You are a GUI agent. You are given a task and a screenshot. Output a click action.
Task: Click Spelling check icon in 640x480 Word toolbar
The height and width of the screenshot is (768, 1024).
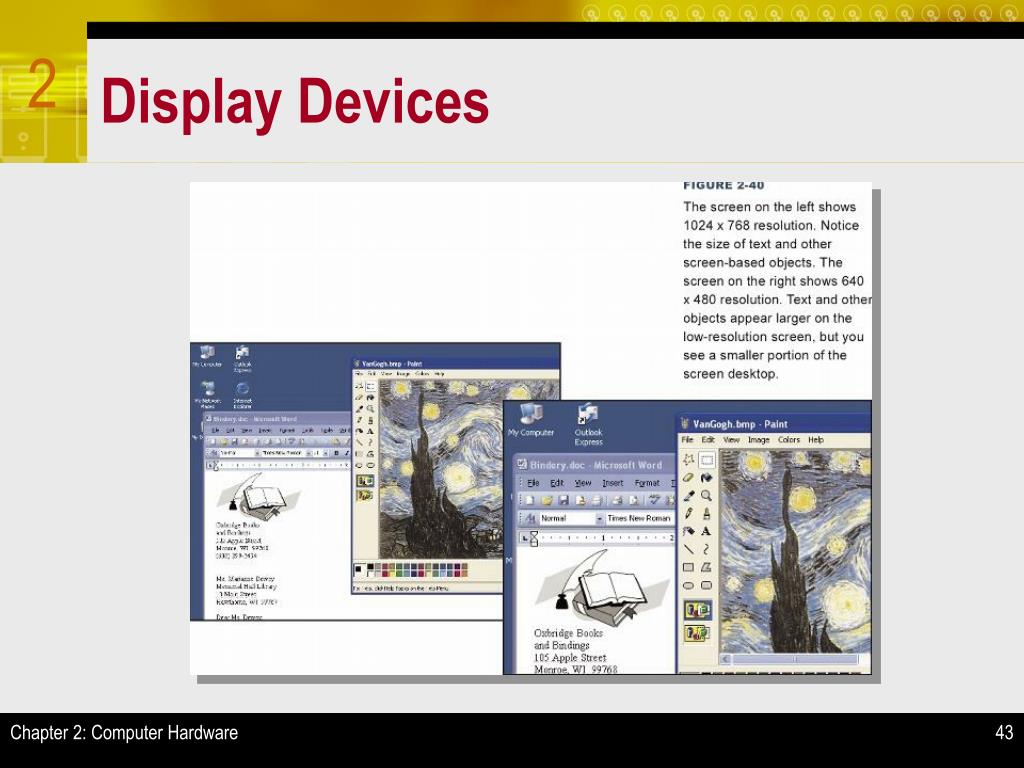[x=653, y=500]
